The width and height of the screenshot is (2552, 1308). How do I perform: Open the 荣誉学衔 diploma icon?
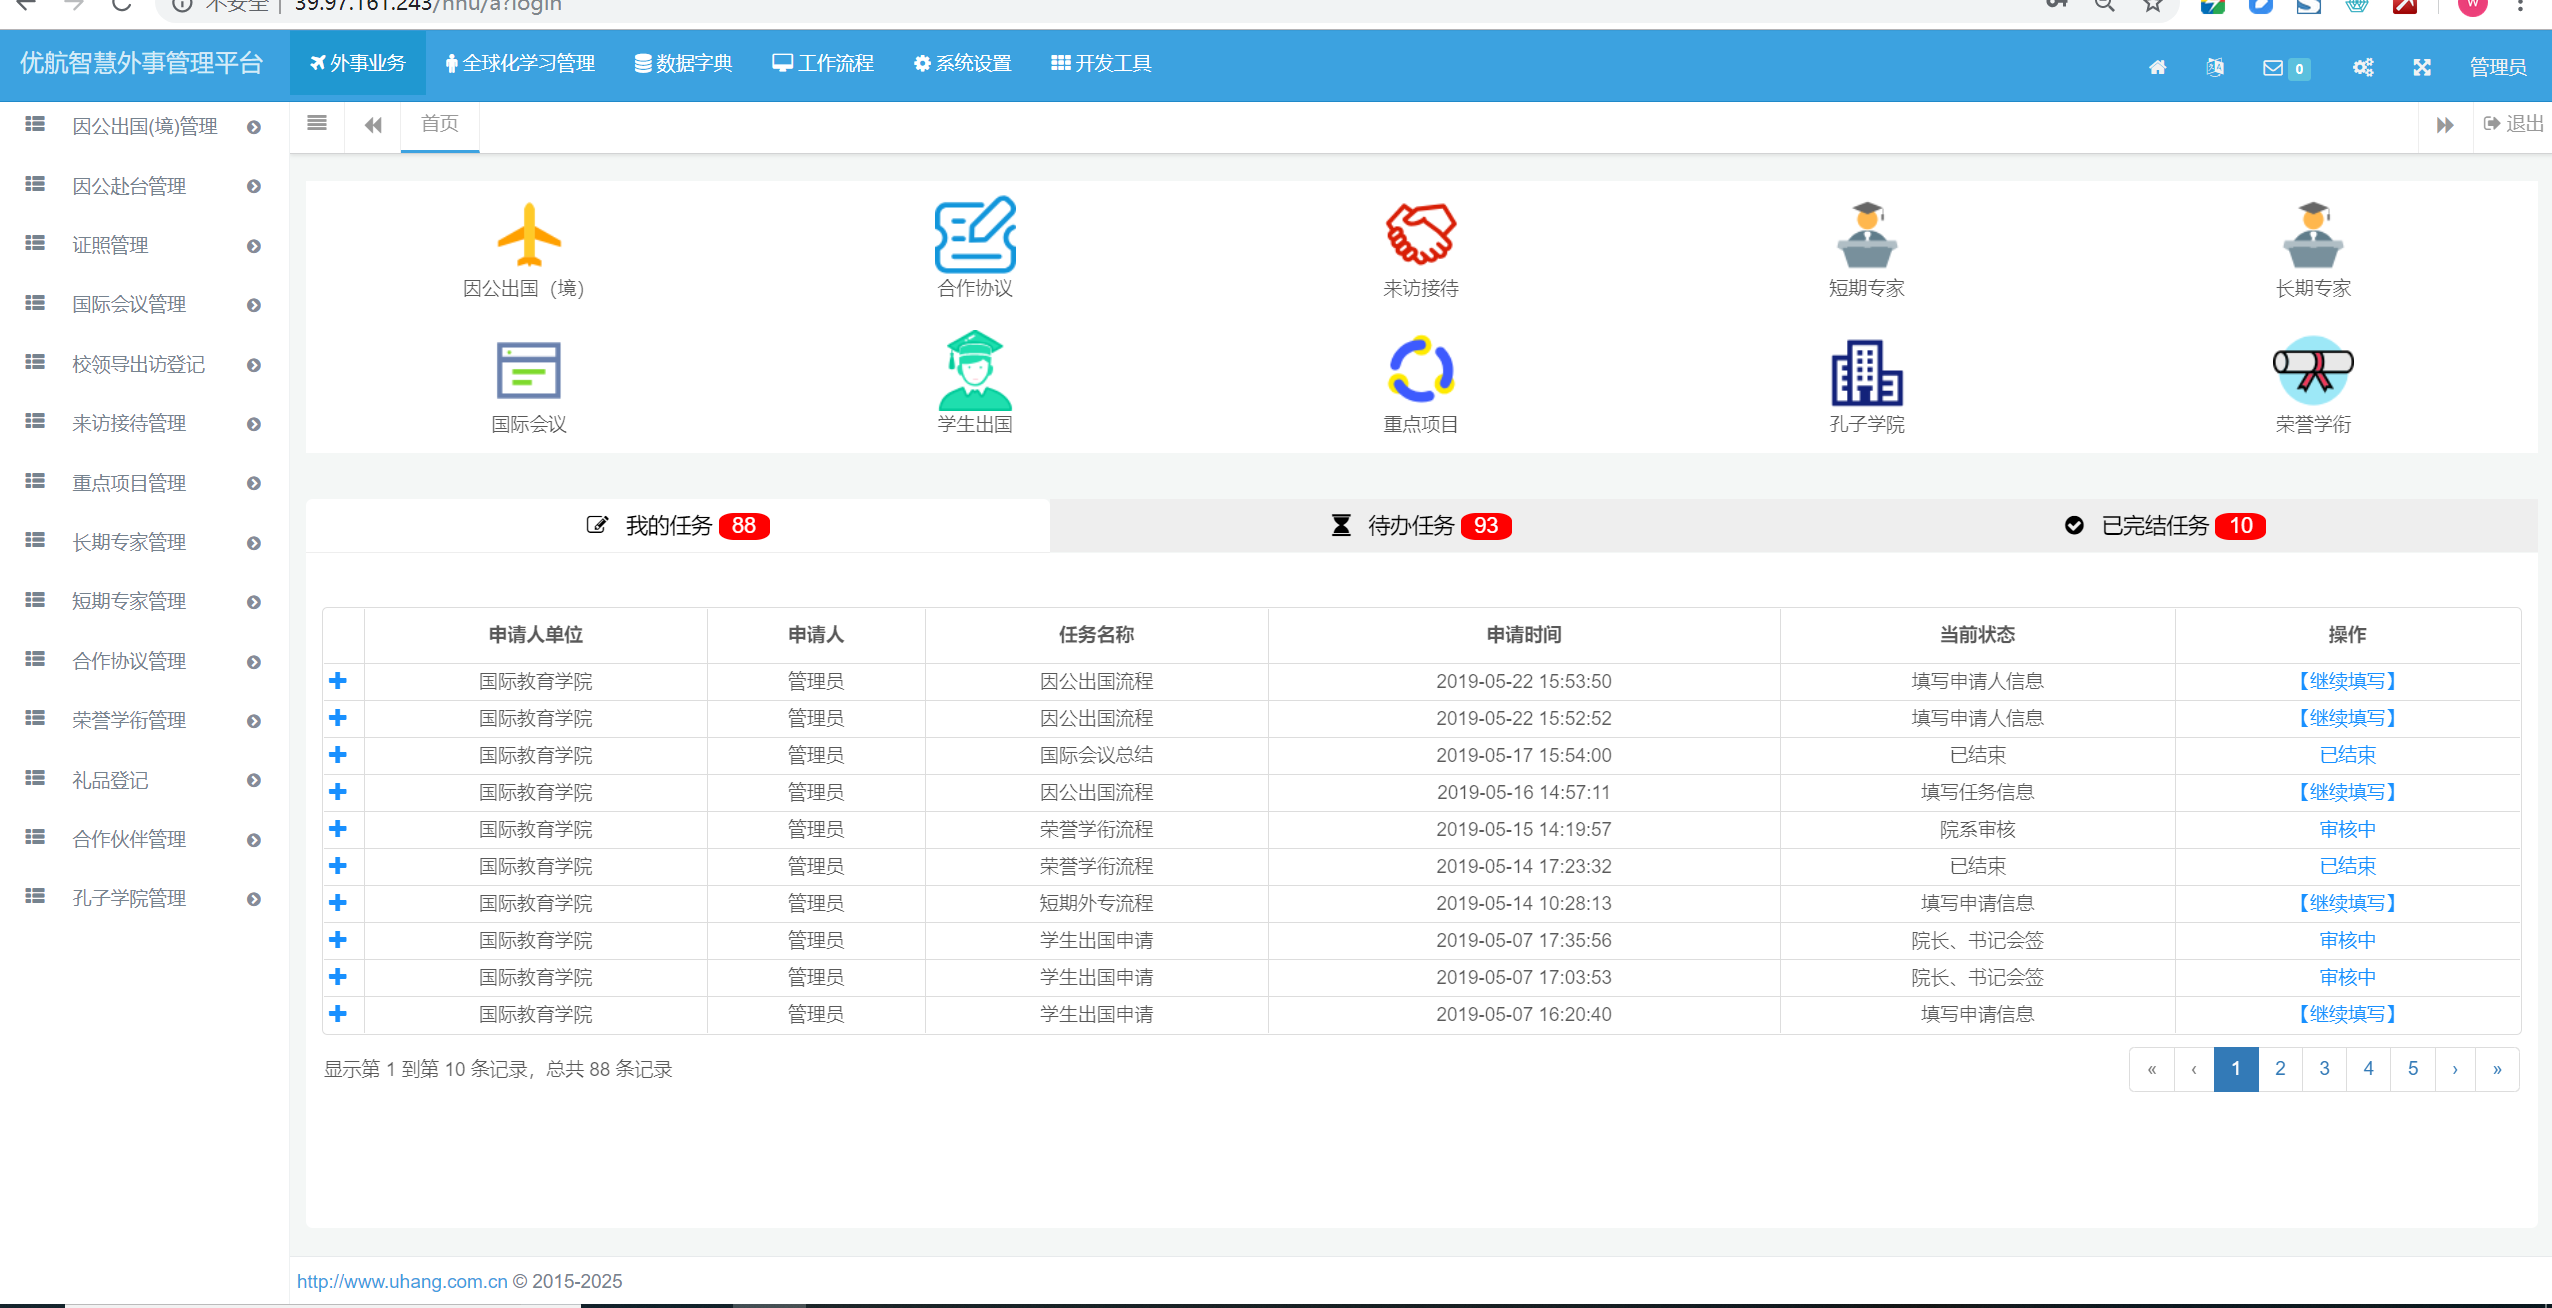click(x=2312, y=371)
